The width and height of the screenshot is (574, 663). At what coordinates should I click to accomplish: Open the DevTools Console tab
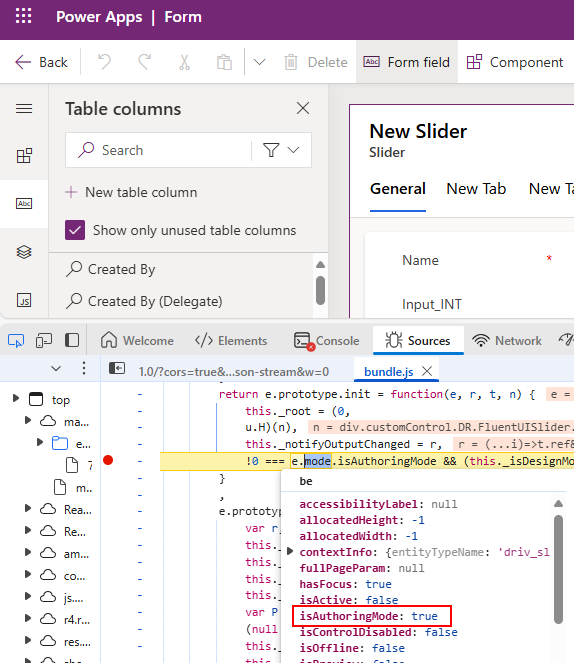(327, 340)
